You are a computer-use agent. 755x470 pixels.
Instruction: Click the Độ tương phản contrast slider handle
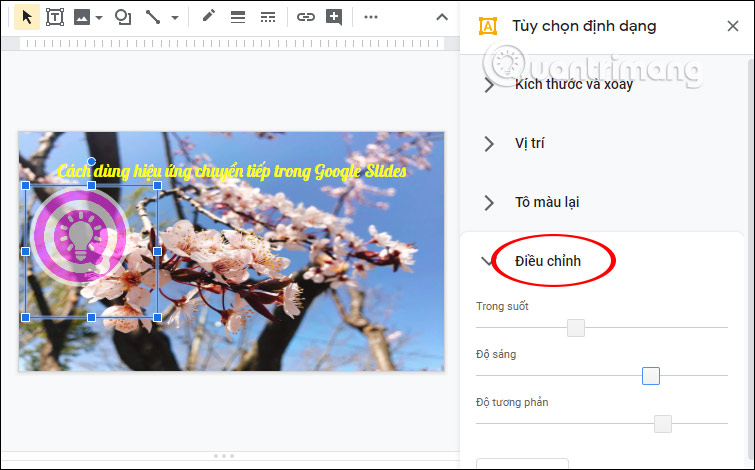663,424
